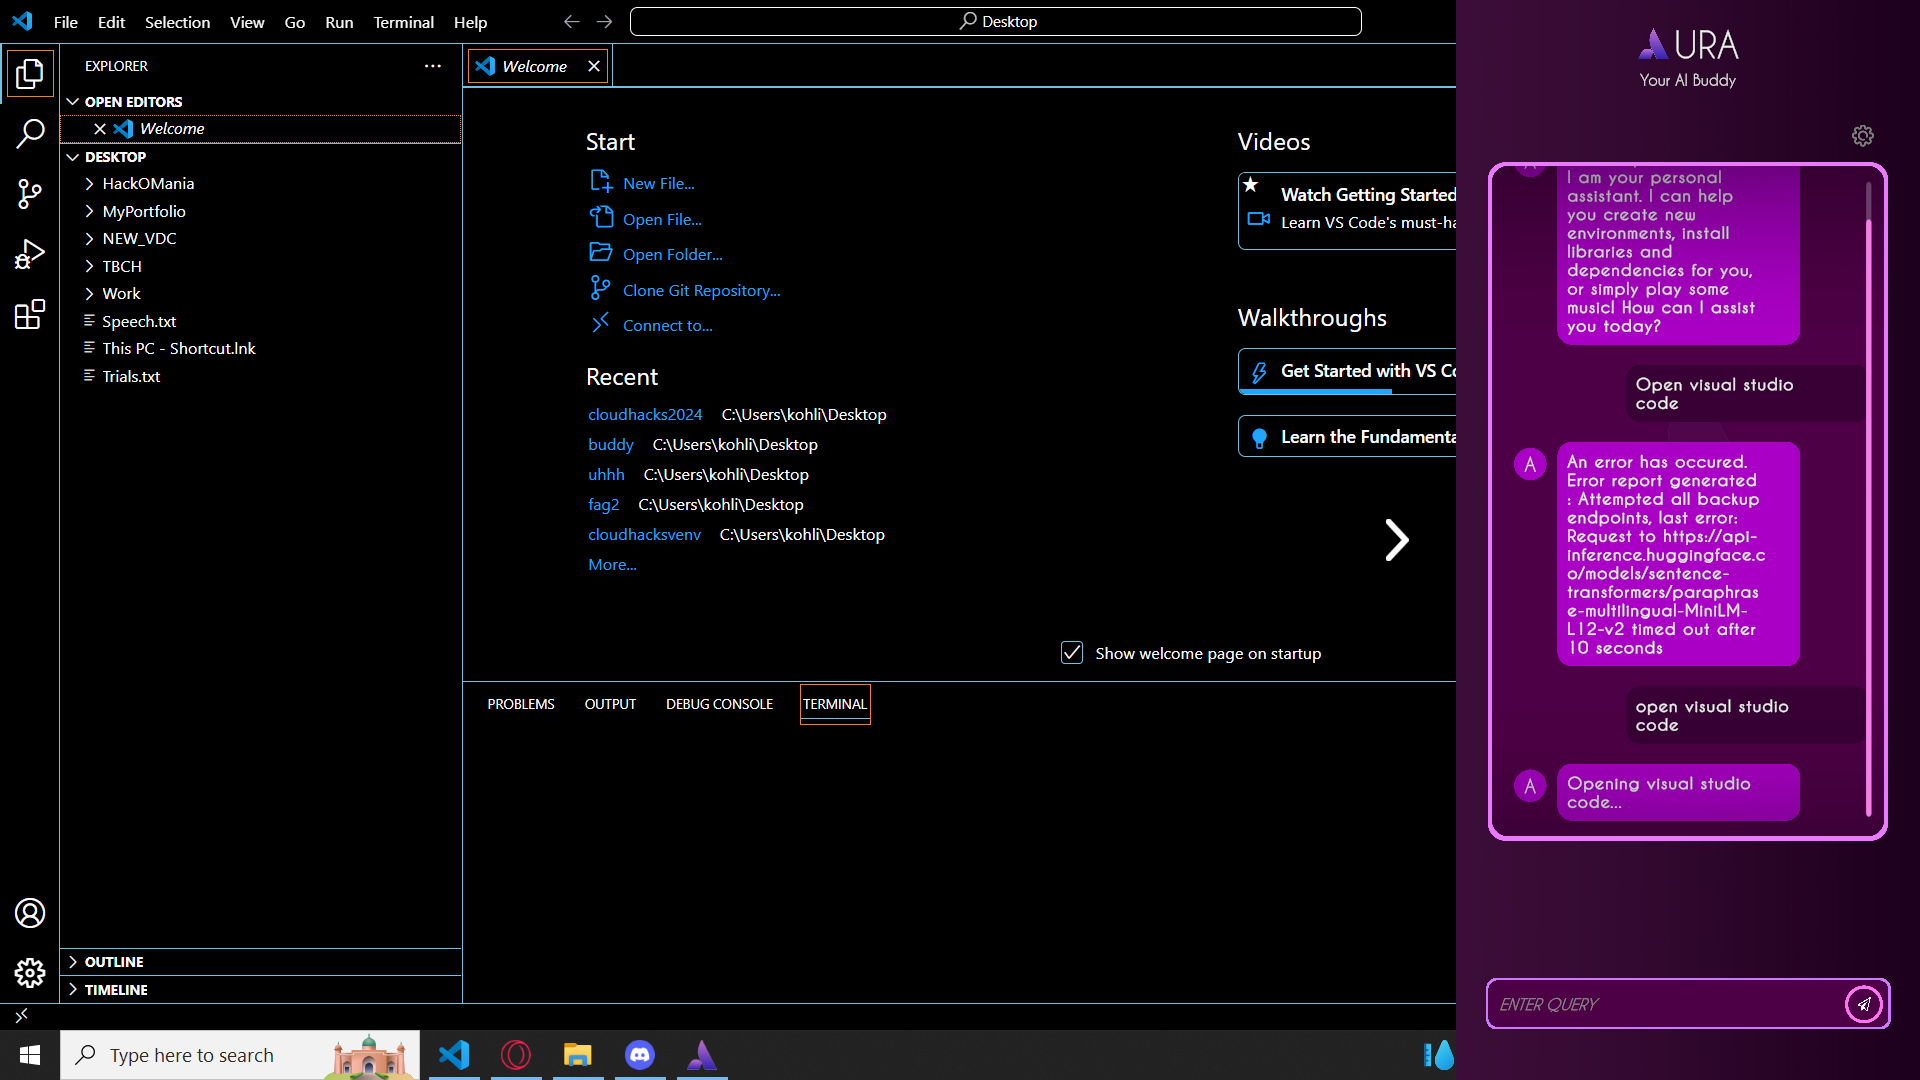Collapse the OPEN EDITORS section
This screenshot has width=1920, height=1080.
[x=133, y=102]
